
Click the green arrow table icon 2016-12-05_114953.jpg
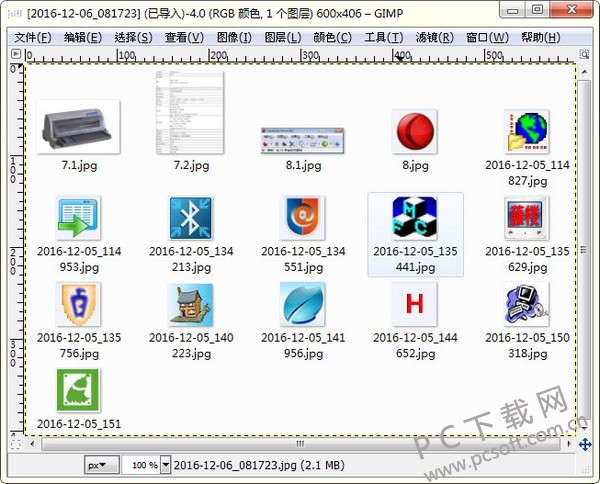click(78, 218)
